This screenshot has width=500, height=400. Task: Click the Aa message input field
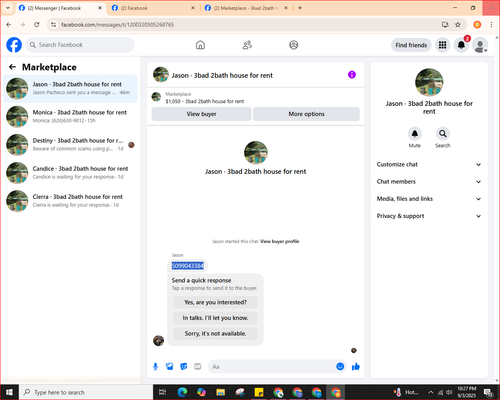273,367
